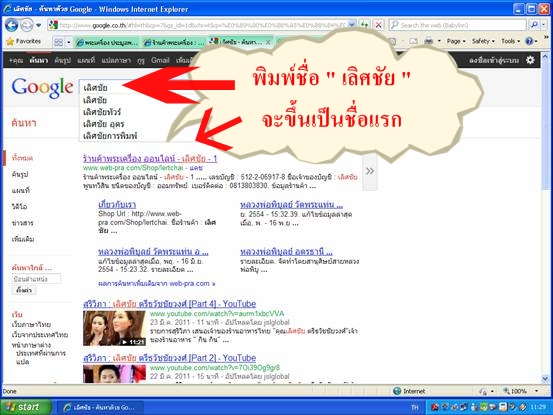Click the location input field in sidebar
This screenshot has width=553, height=415.
(36, 279)
